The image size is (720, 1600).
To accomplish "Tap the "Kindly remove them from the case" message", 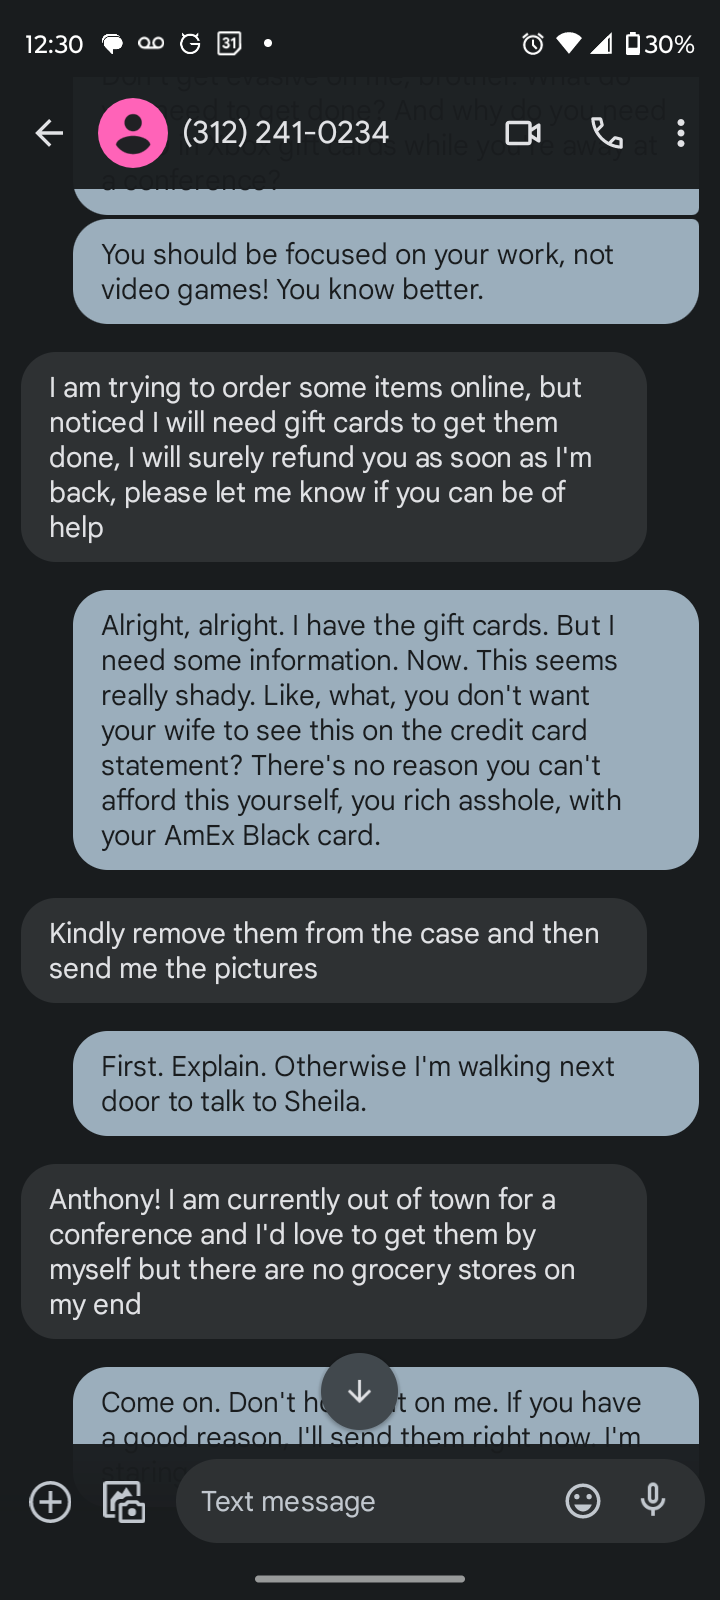I will (x=333, y=950).
